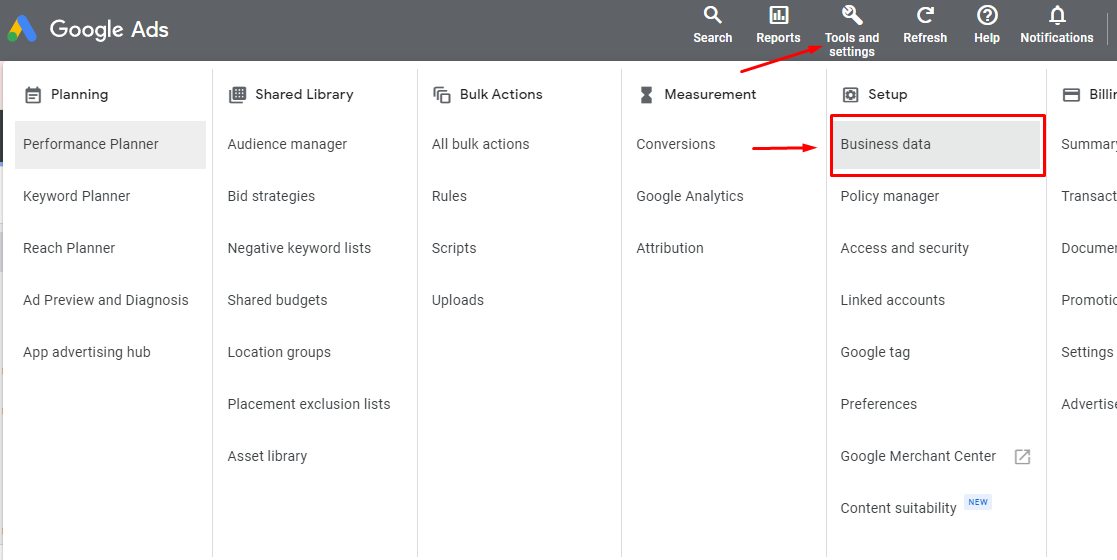The width and height of the screenshot is (1117, 560).
Task: Open All bulk actions
Action: coord(481,144)
